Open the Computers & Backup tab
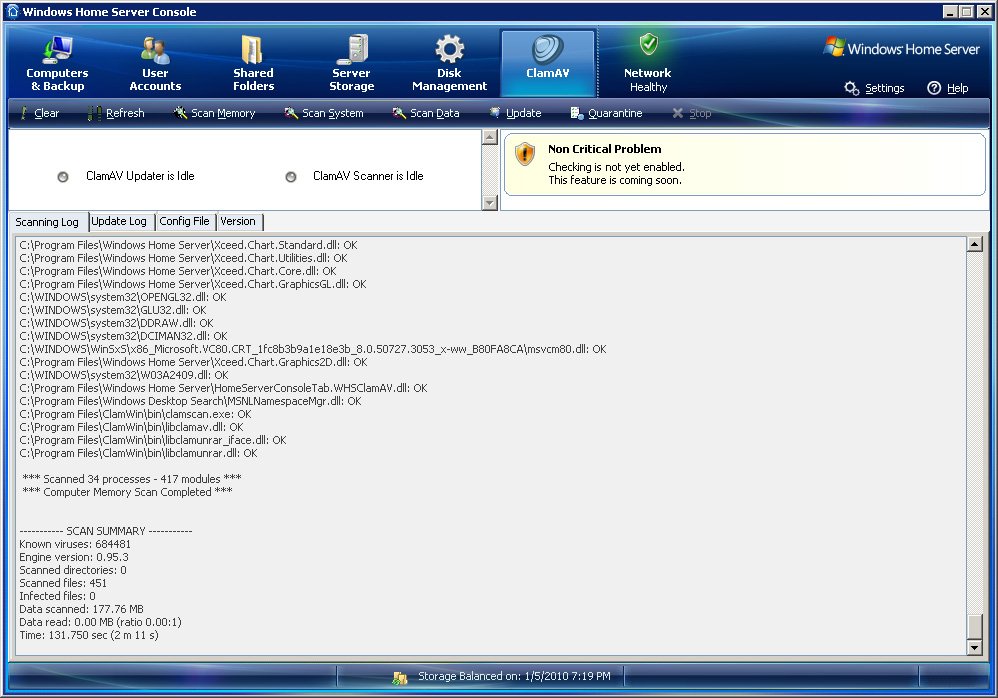The image size is (998, 698). click(x=57, y=64)
